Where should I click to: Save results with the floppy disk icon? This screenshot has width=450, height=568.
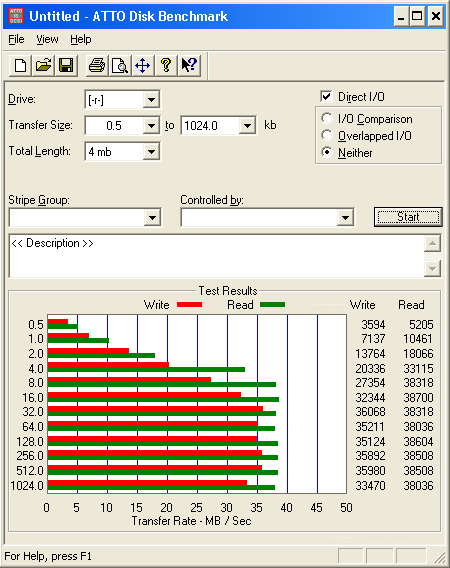(x=66, y=66)
